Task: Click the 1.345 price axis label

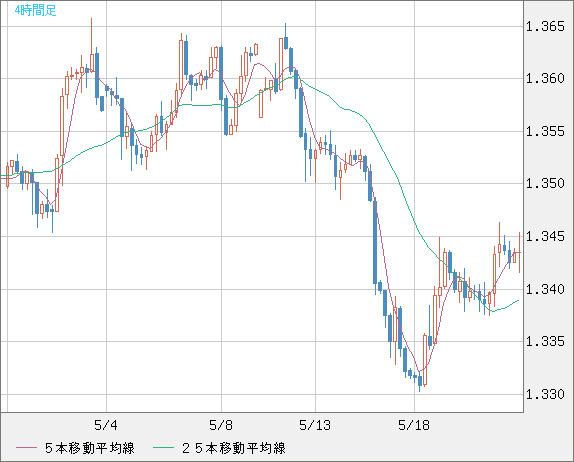Action: pyautogui.click(x=545, y=236)
